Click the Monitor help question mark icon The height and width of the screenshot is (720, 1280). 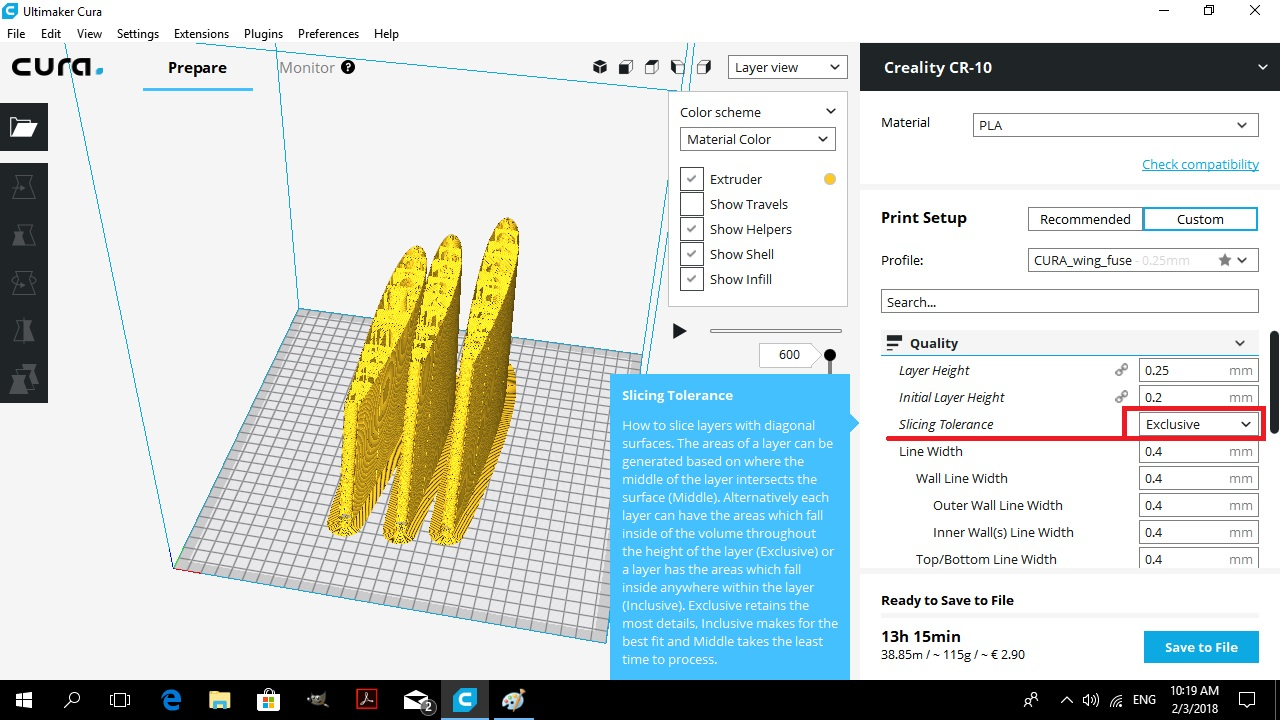point(348,67)
